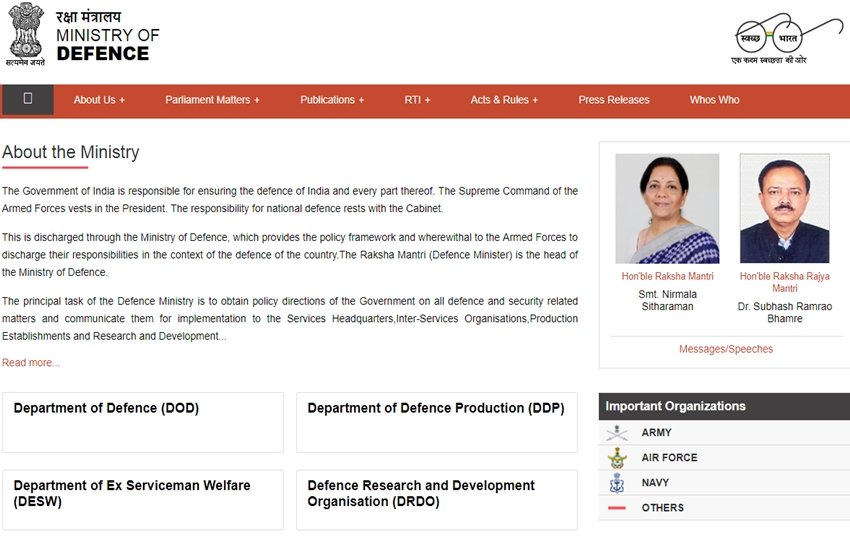The height and width of the screenshot is (550, 850).
Task: Click the About the Ministry heading
Action: [x=70, y=152]
